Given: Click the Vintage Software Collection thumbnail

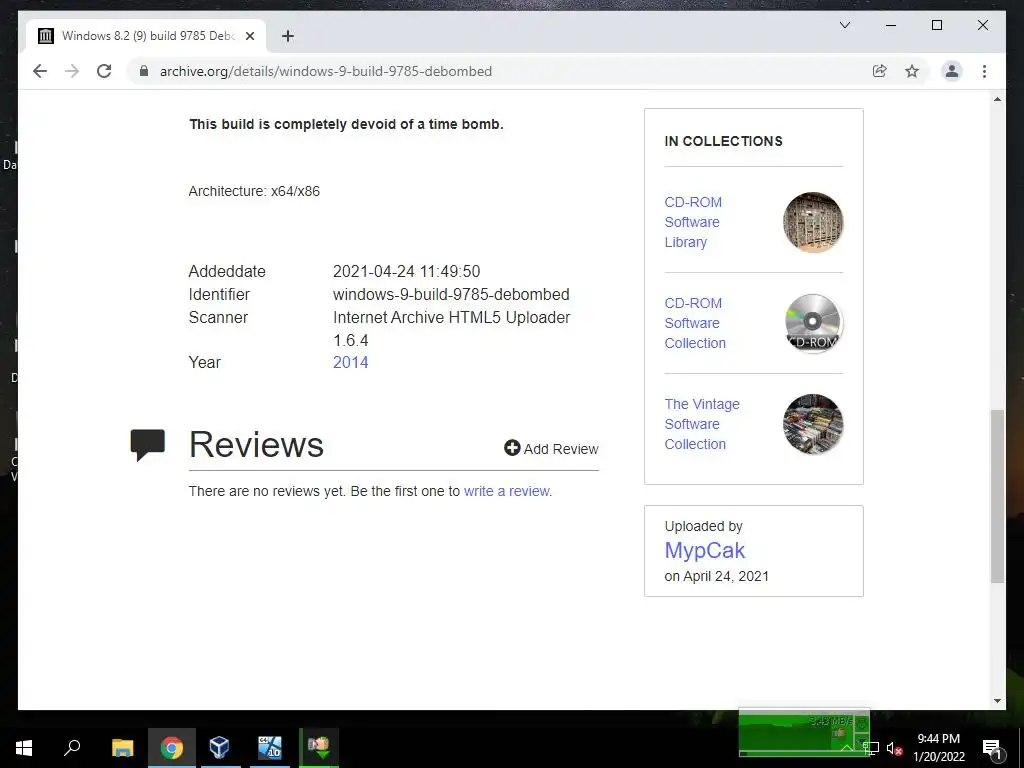Looking at the screenshot, I should pyautogui.click(x=813, y=424).
